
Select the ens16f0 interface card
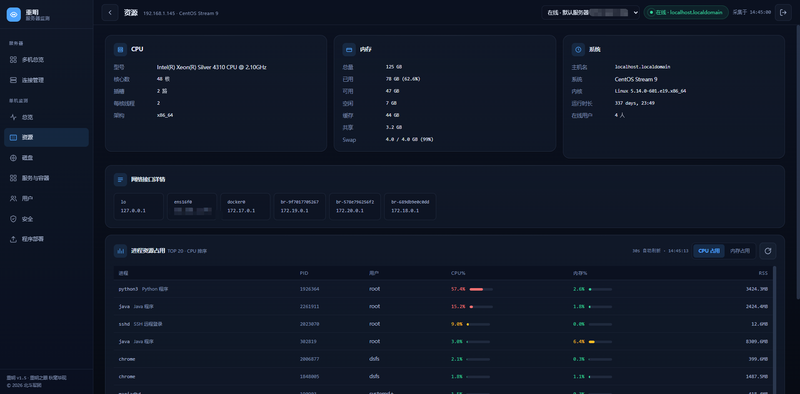pos(192,206)
